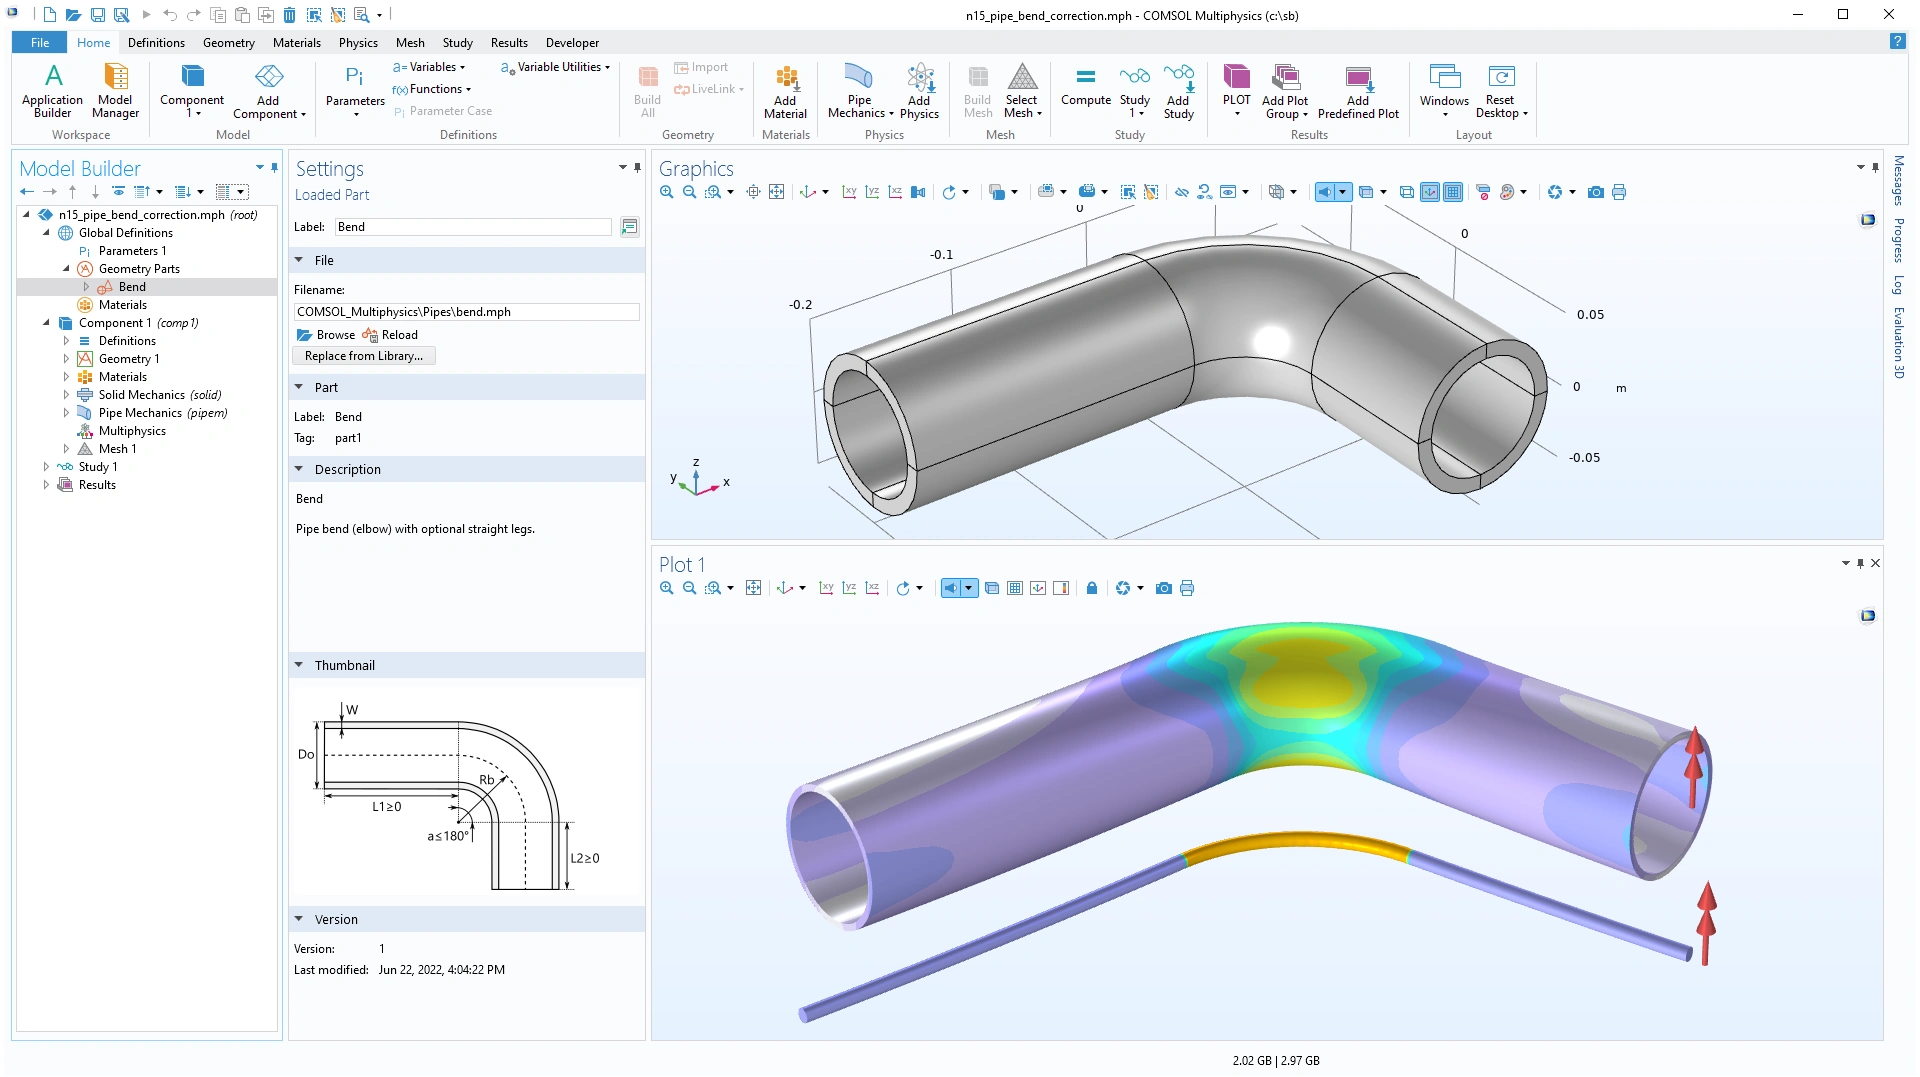Switch to the Results ribbon tab
Viewport: 1920px width, 1077px height.
click(x=508, y=43)
